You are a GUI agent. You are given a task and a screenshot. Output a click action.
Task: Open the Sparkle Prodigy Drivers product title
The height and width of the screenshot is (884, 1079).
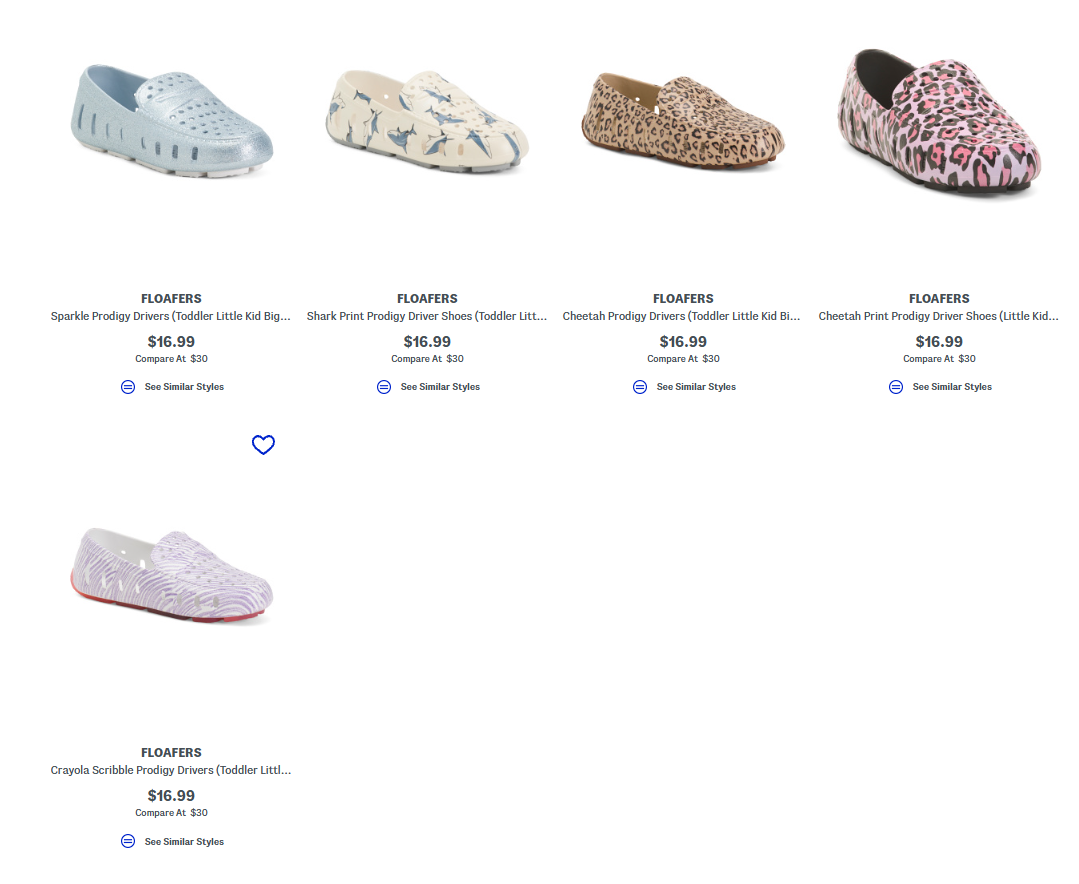(171, 316)
